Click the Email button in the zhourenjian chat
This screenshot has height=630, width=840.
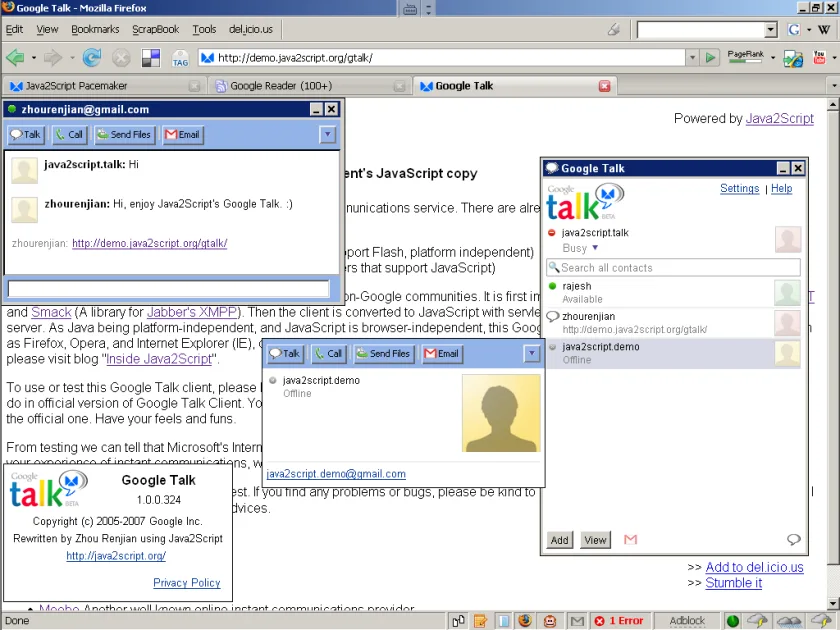[x=183, y=134]
